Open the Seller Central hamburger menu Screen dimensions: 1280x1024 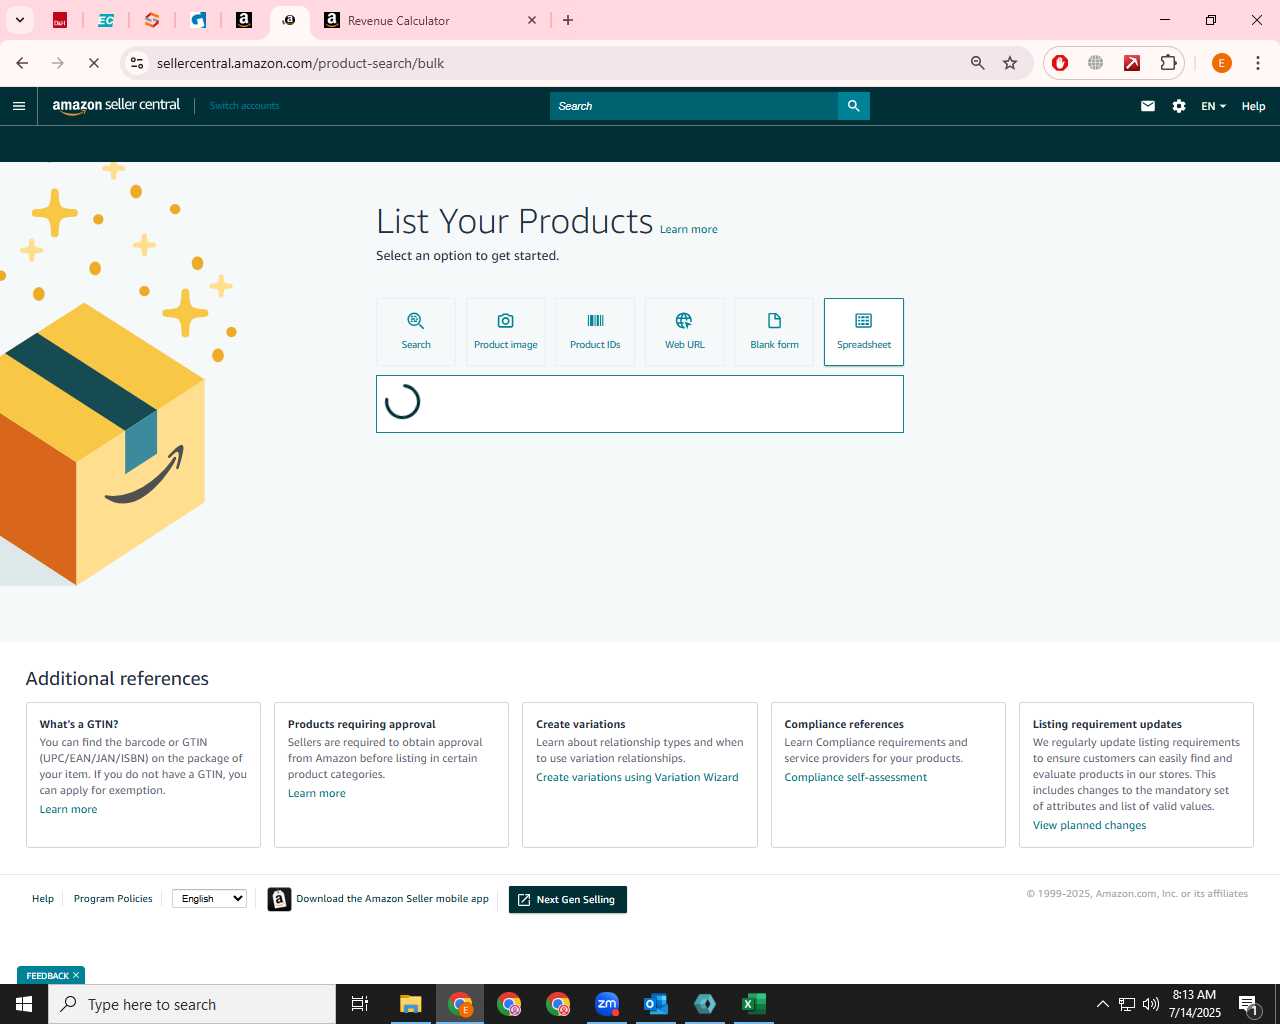pyautogui.click(x=19, y=106)
